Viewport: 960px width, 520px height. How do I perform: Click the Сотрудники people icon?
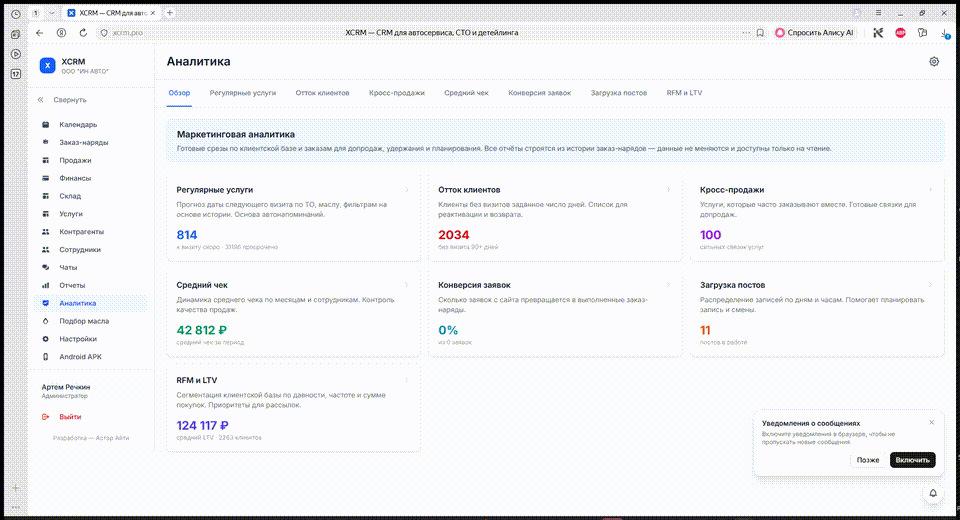[45, 249]
